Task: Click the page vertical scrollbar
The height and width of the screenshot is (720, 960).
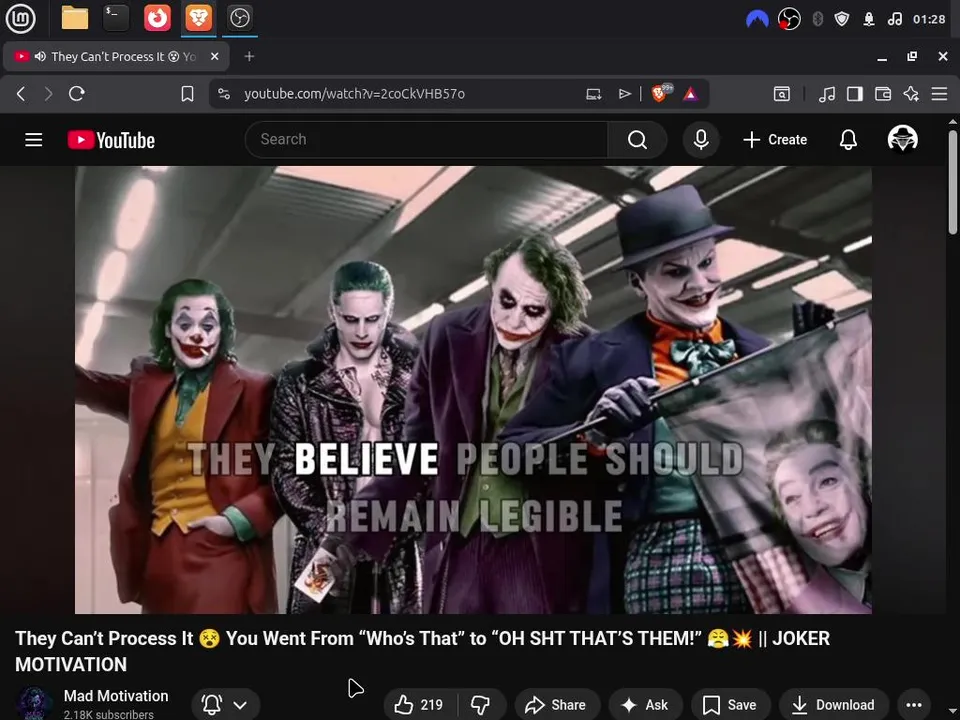Action: click(952, 181)
